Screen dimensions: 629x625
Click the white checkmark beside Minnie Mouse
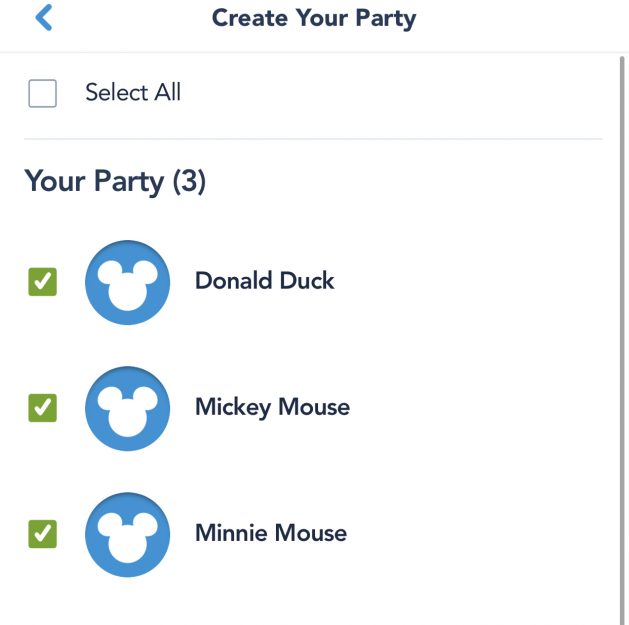pos(43,533)
